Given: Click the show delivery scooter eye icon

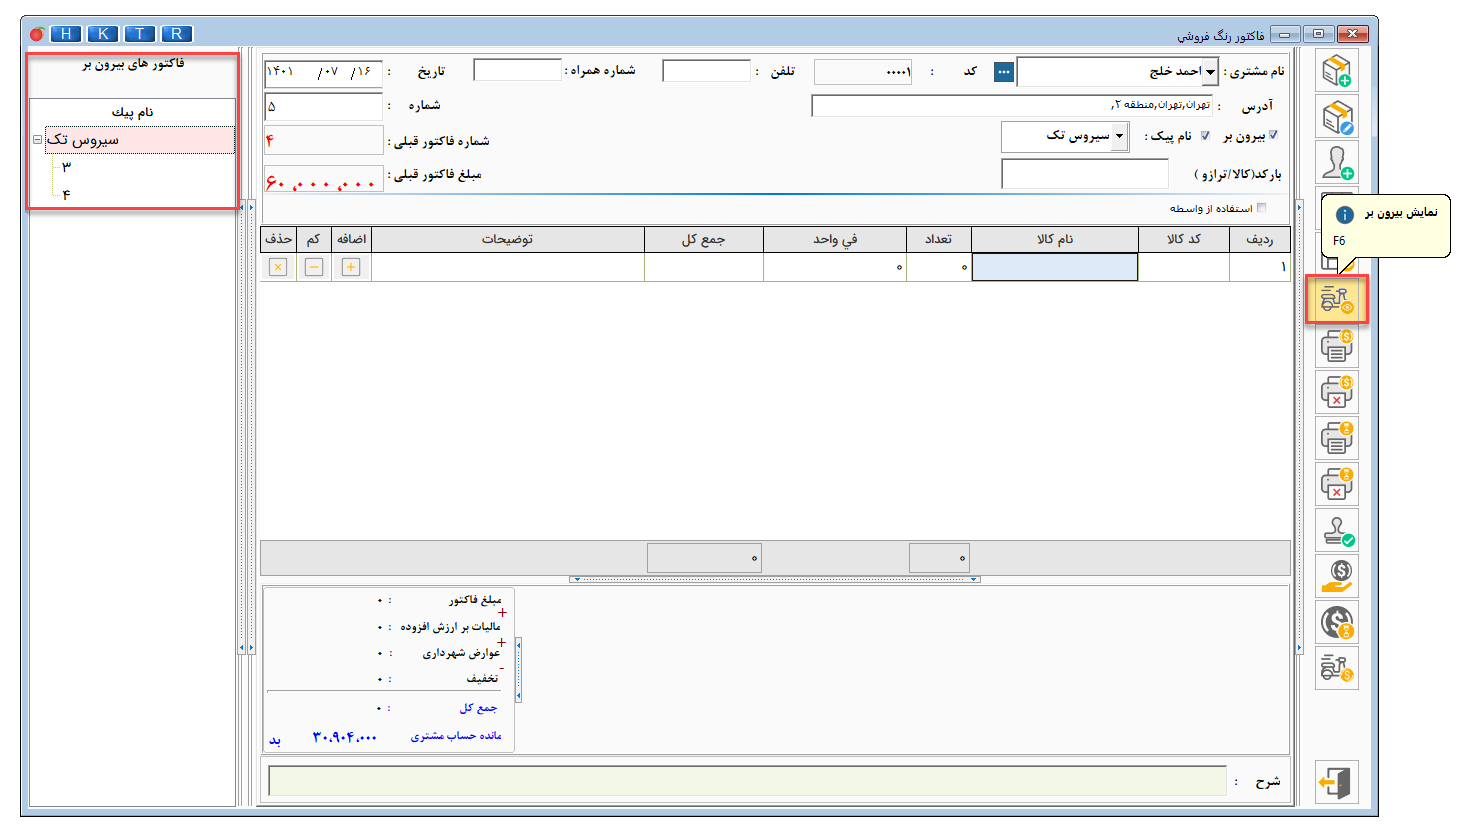Looking at the screenshot, I should [1336, 300].
